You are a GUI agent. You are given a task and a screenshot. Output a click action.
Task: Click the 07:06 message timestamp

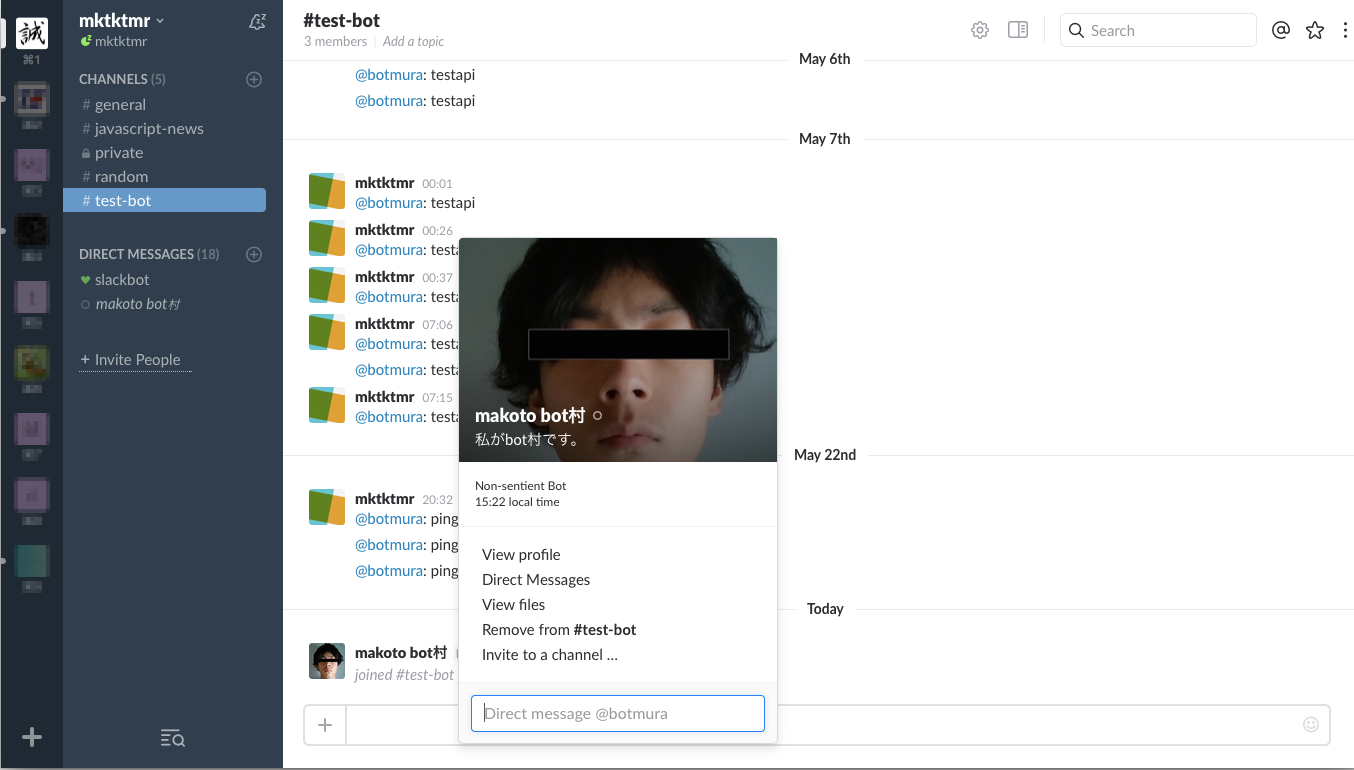[437, 325]
